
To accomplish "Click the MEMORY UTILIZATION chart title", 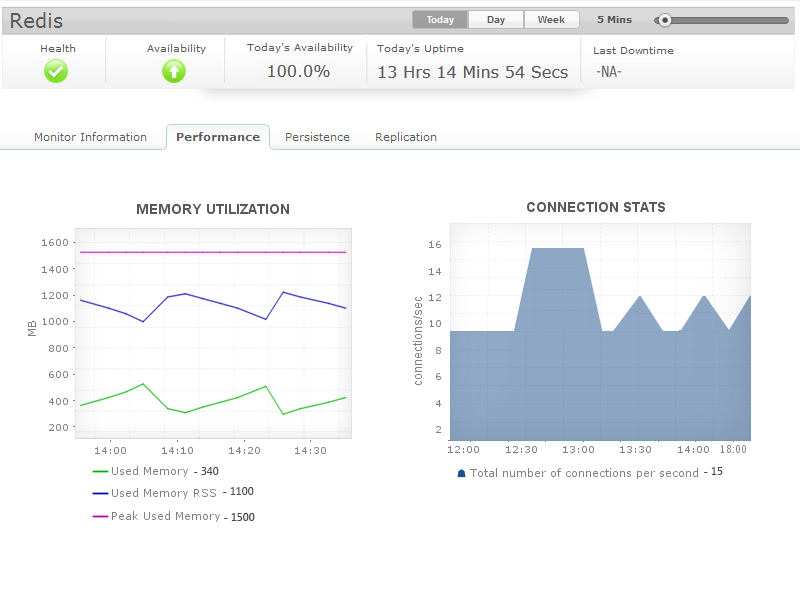I will (x=213, y=209).
